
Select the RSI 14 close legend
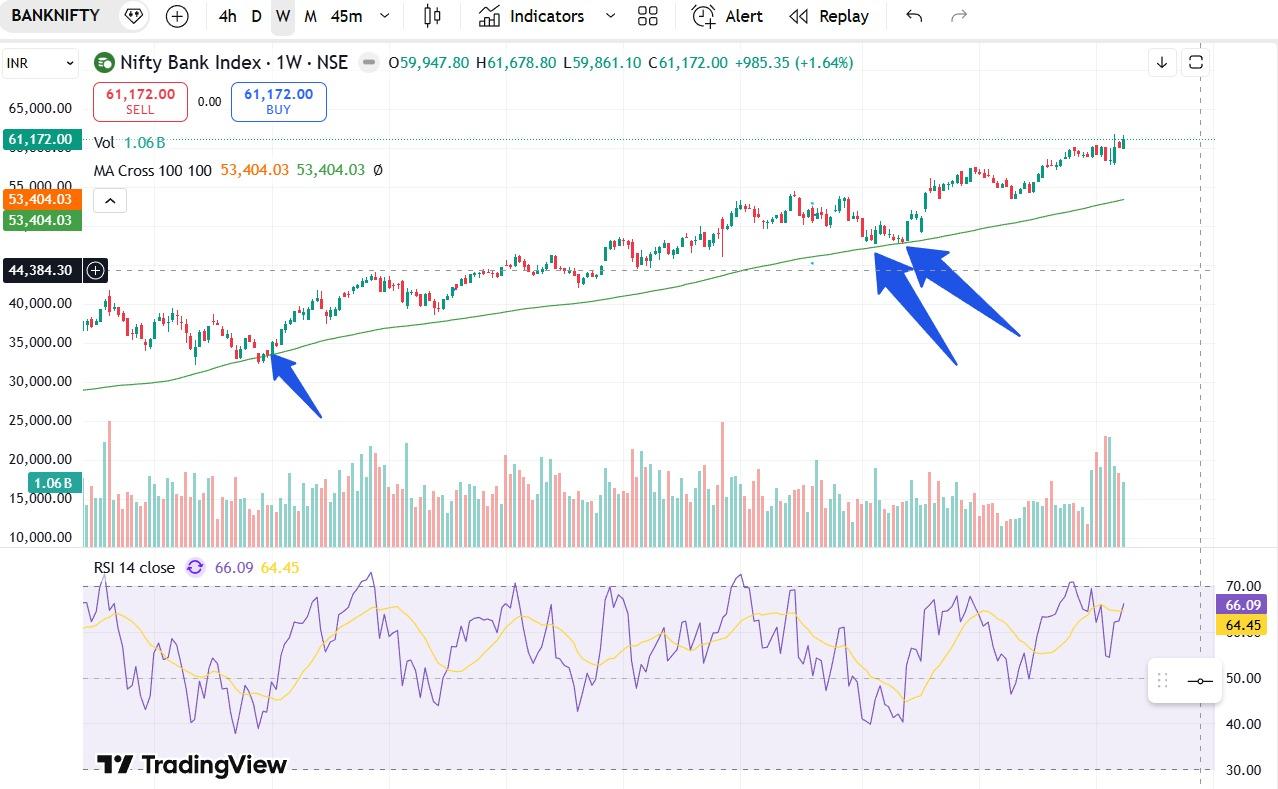tap(134, 567)
